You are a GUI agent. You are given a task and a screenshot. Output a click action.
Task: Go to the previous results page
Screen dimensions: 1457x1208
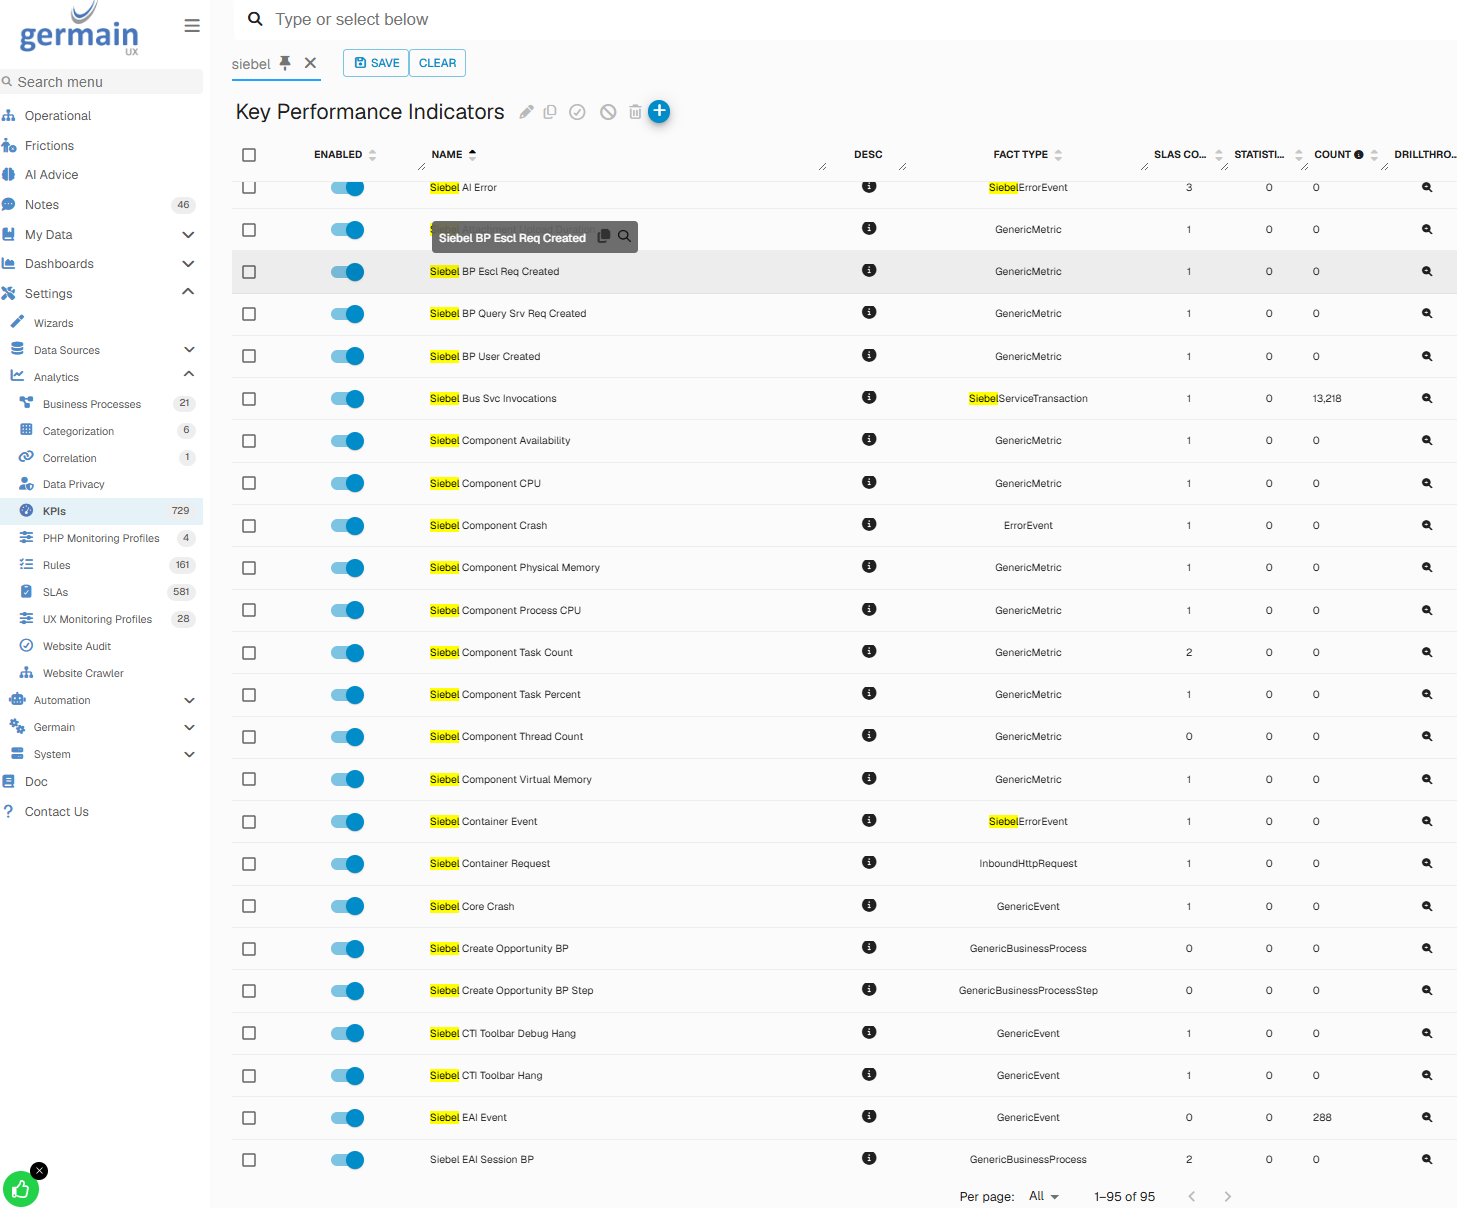click(x=1191, y=1197)
